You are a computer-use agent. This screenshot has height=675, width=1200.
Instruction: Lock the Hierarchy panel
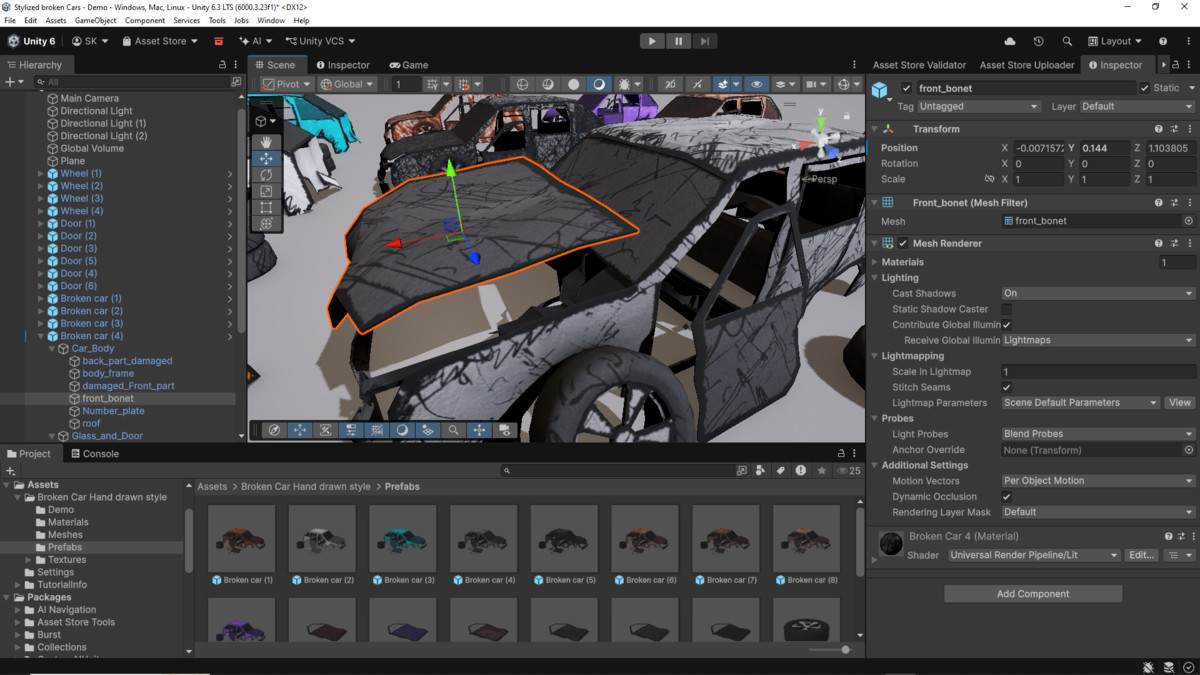(222, 65)
